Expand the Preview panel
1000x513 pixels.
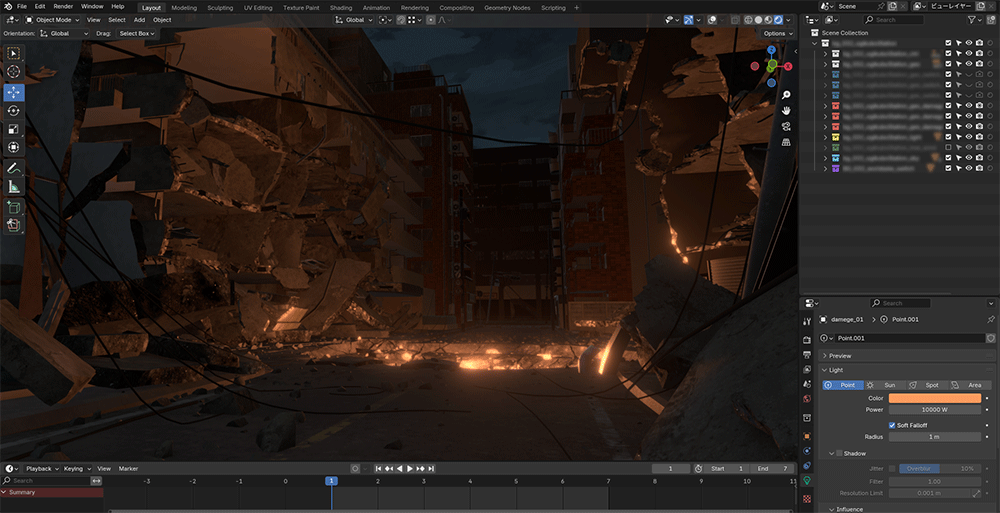click(840, 355)
